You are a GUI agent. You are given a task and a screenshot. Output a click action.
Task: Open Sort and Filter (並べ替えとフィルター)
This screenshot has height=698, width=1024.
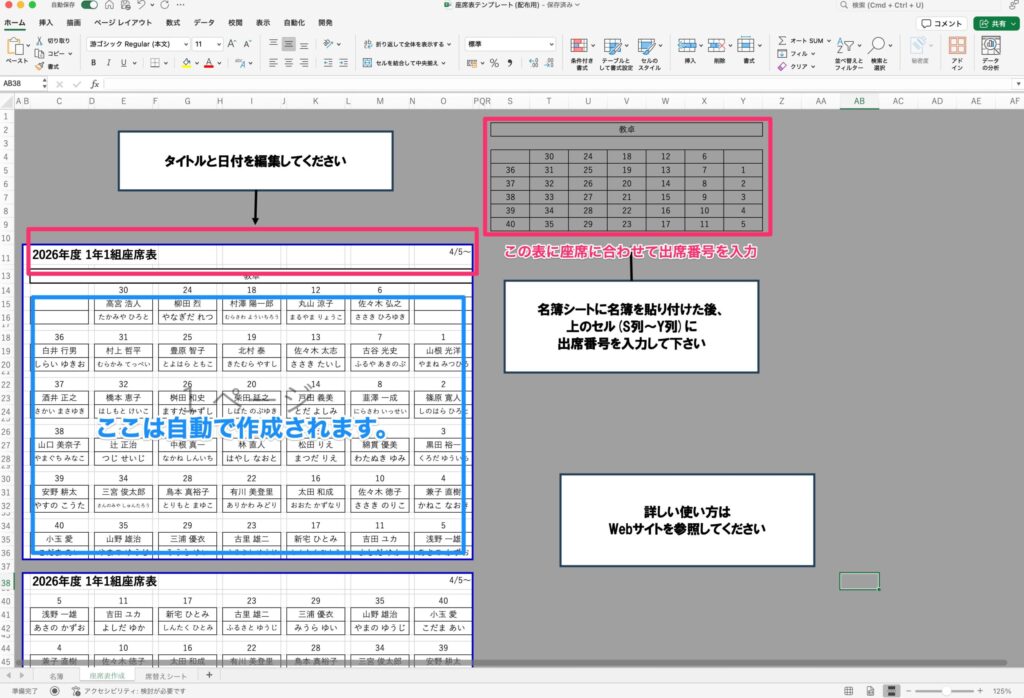pyautogui.click(x=848, y=52)
